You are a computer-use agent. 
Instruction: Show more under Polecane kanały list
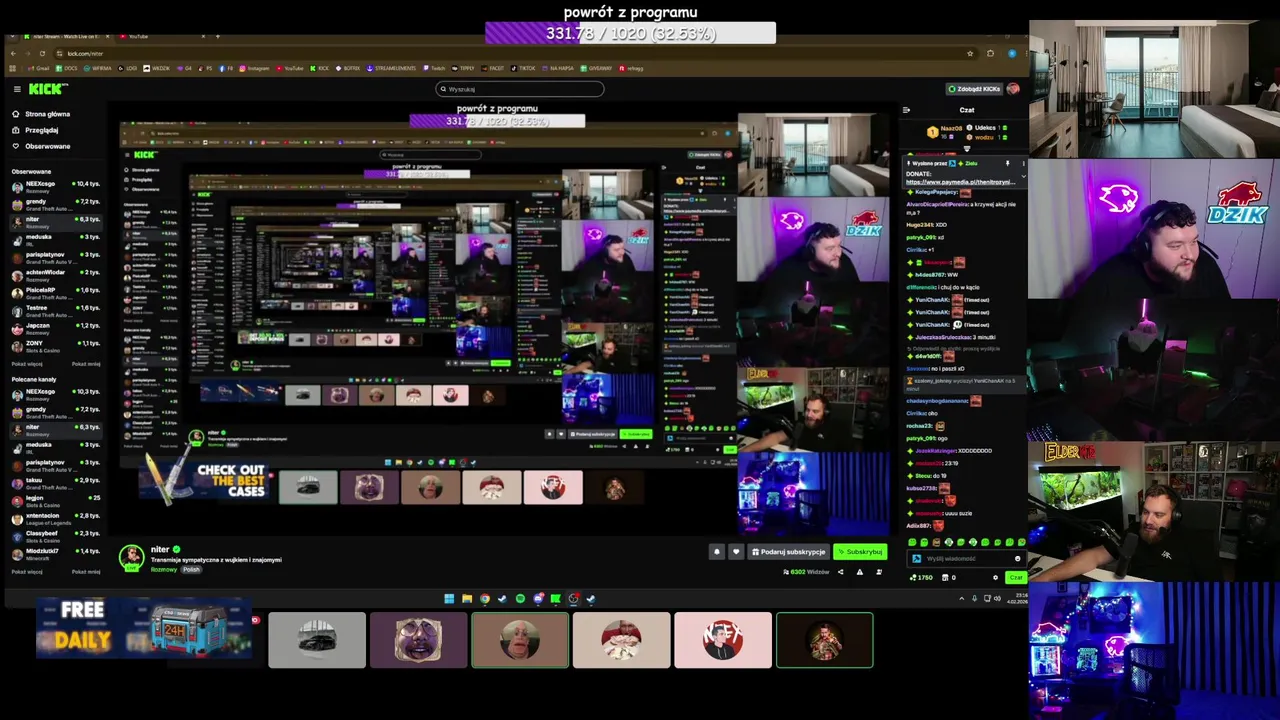(x=27, y=572)
